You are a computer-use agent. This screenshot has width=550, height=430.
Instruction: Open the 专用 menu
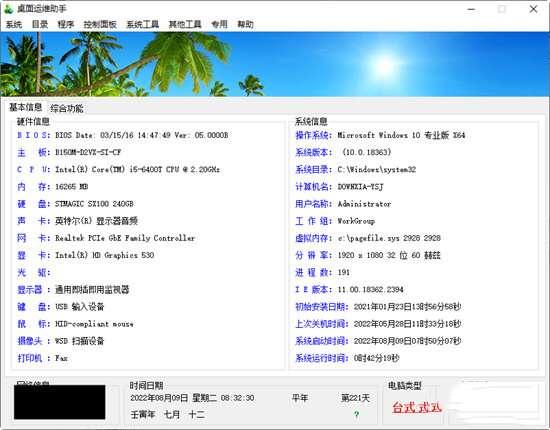pos(219,24)
